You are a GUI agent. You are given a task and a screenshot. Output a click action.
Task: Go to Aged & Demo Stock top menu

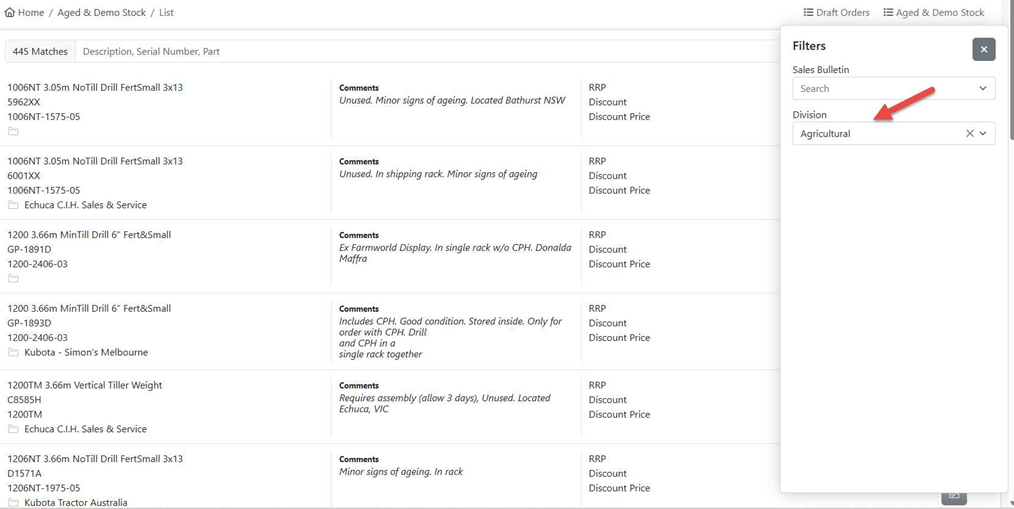point(939,13)
